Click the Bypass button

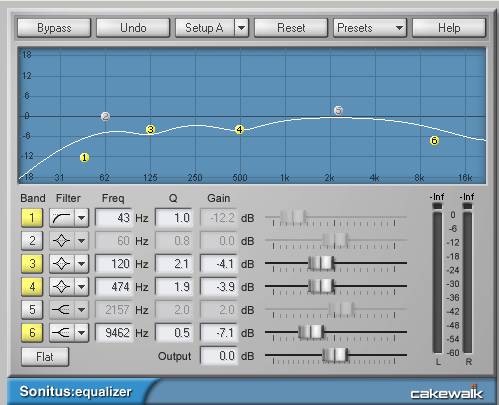54,28
